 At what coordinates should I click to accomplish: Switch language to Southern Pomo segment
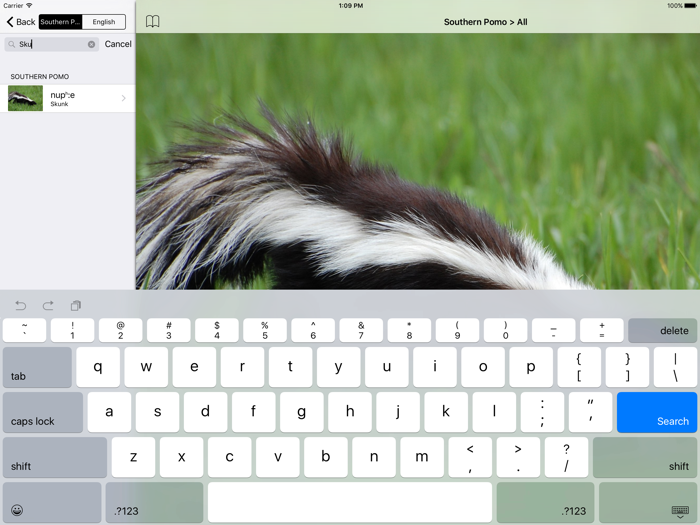(x=61, y=22)
